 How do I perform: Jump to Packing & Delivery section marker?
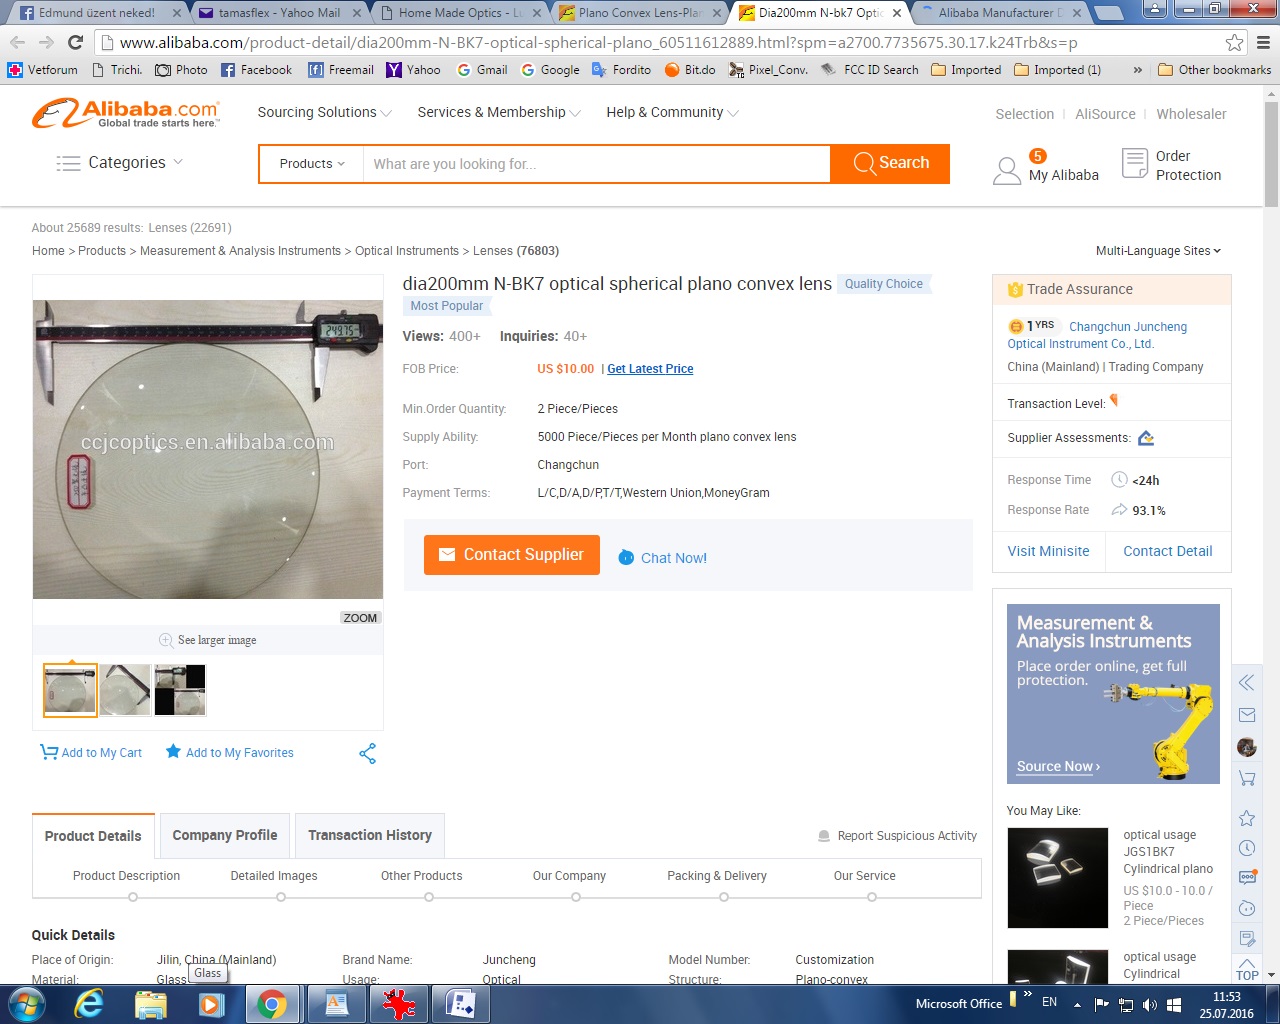tap(724, 897)
